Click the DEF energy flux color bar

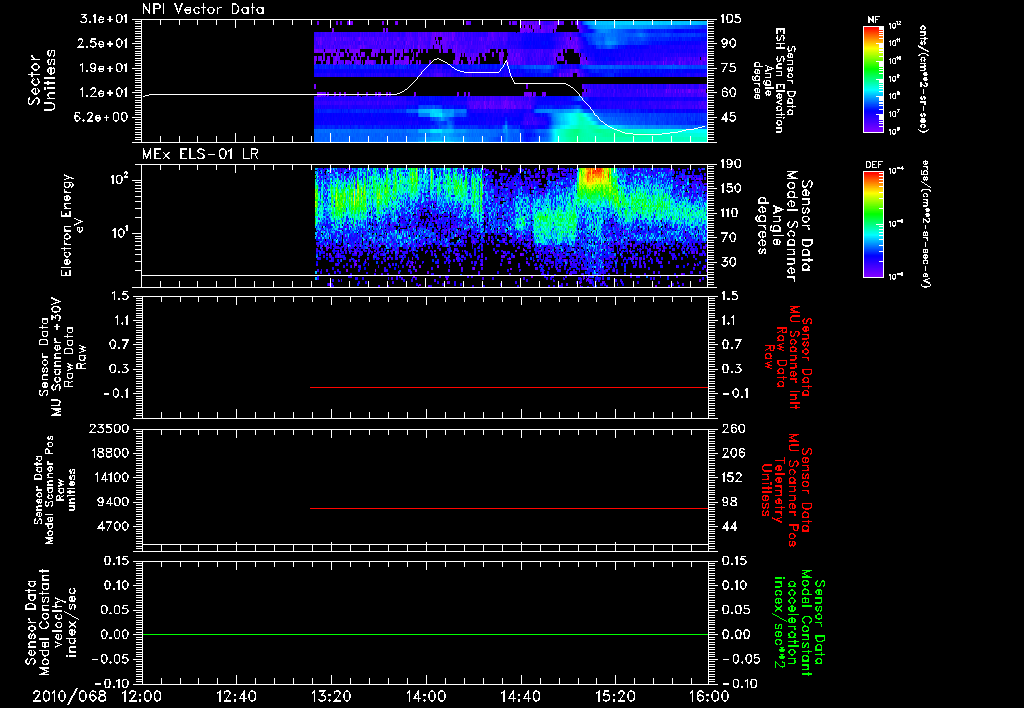874,224
